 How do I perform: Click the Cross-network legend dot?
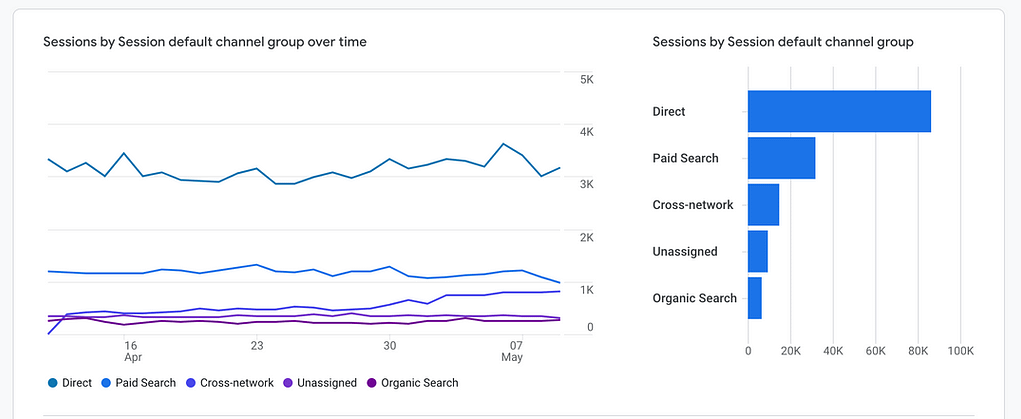(191, 383)
